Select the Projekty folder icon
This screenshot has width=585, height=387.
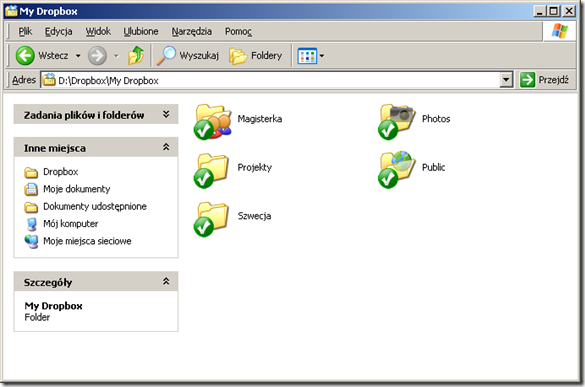click(212, 170)
